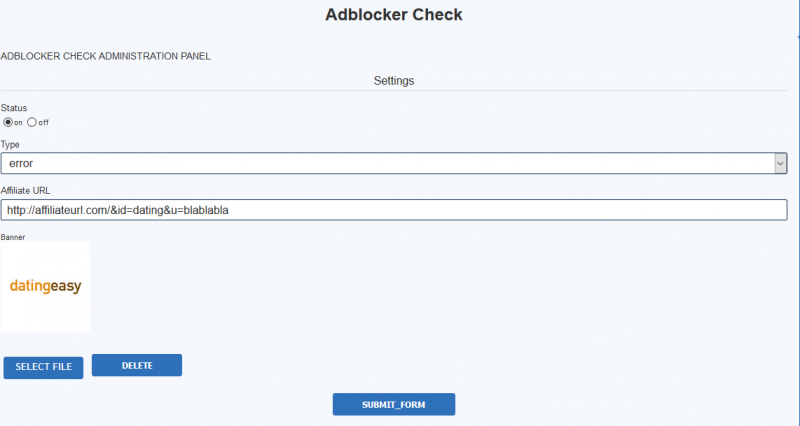Submit settings with the SUBMIT_FORM button
Viewport: 800px width, 426px height.
(x=394, y=404)
